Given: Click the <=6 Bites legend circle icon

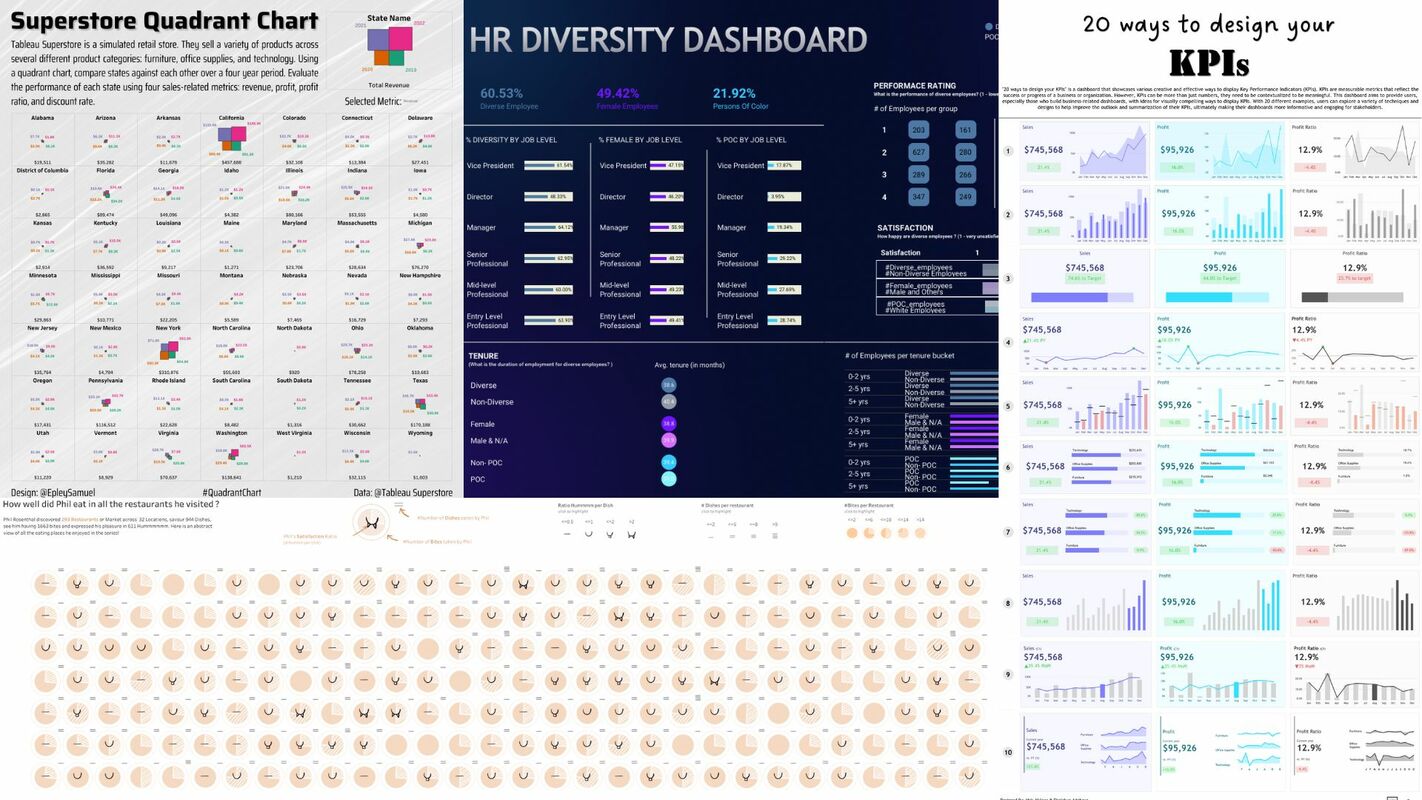Looking at the screenshot, I should 868,533.
